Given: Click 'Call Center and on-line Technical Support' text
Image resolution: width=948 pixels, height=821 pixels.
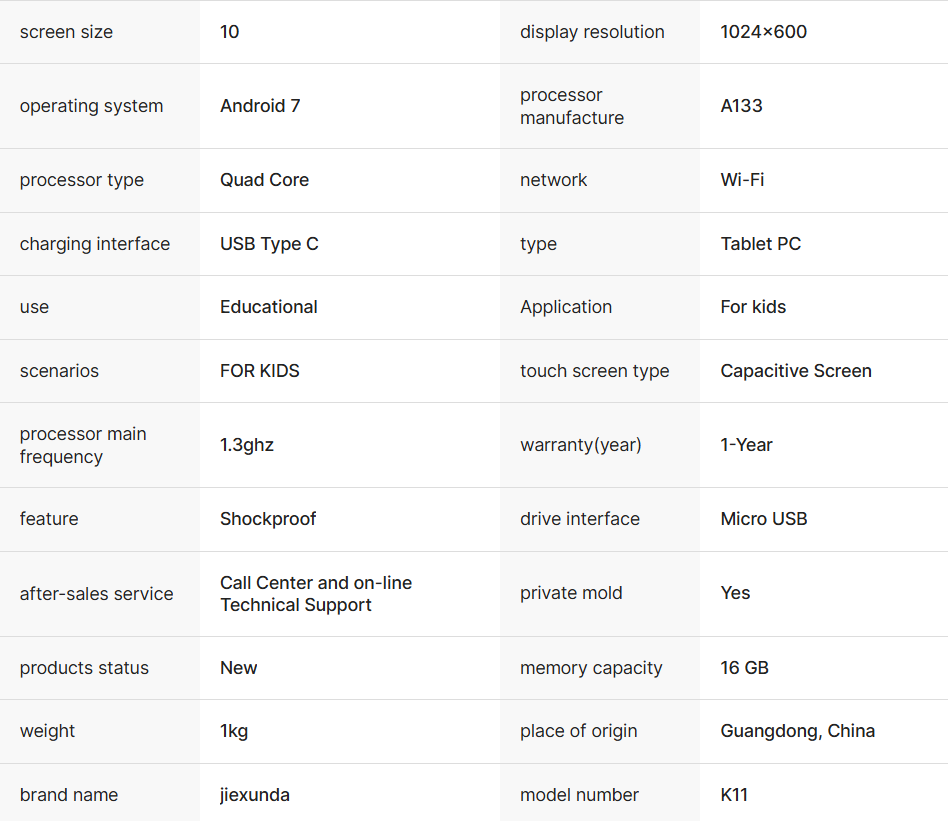Looking at the screenshot, I should 315,594.
